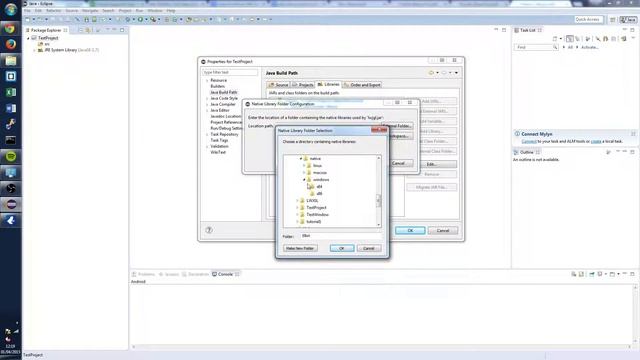Image resolution: width=640 pixels, height=360 pixels.
Task: Click OK in Native Library Folder Selection
Action: coord(342,248)
